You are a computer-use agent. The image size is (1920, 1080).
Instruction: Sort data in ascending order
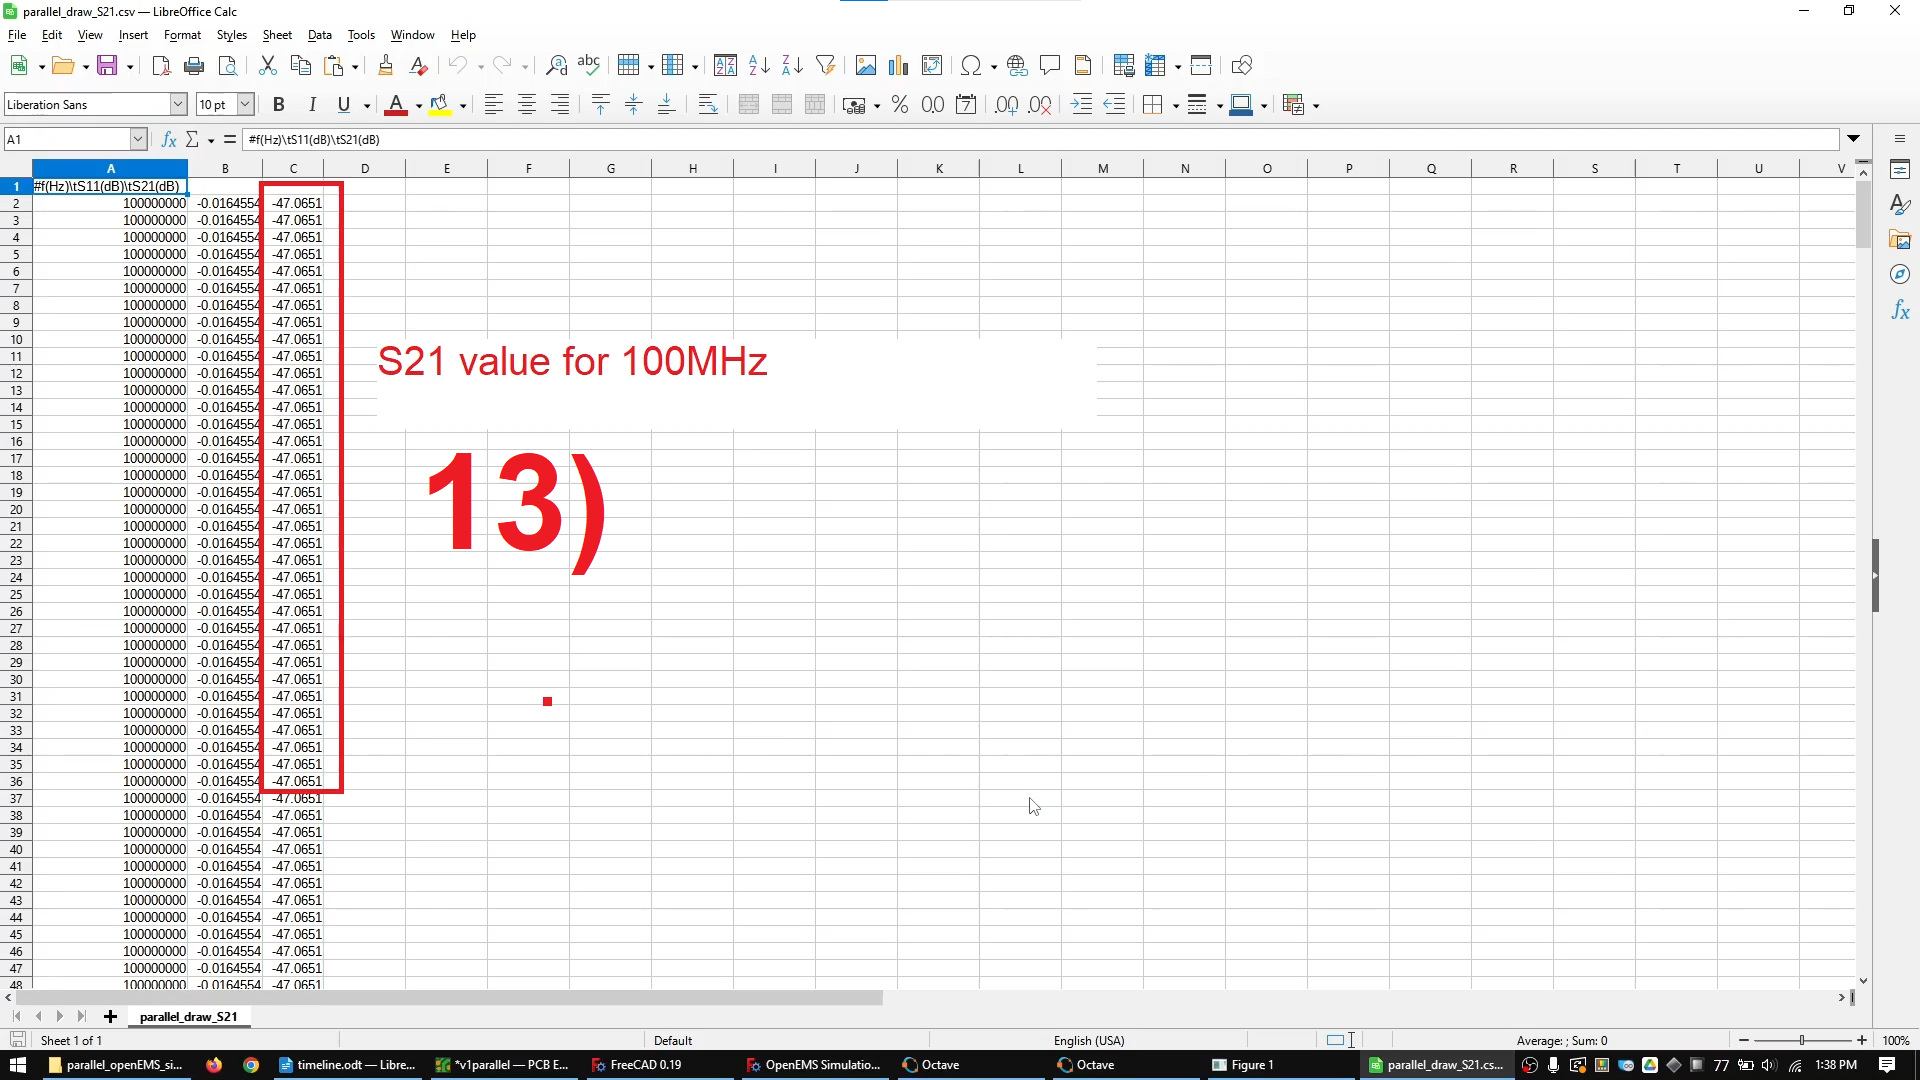tap(759, 65)
